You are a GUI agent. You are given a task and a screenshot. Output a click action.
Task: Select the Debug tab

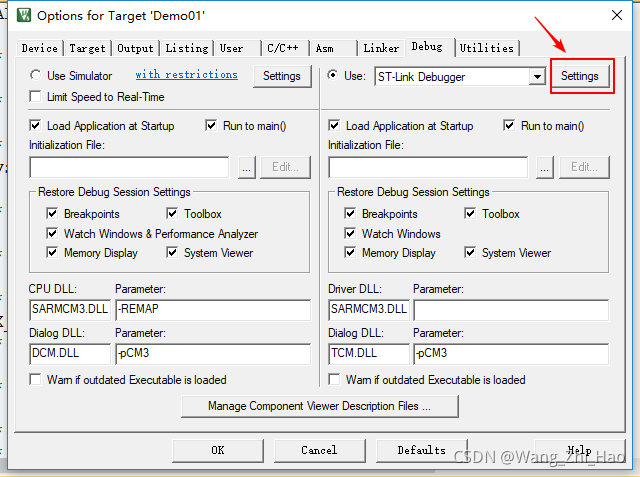429,47
